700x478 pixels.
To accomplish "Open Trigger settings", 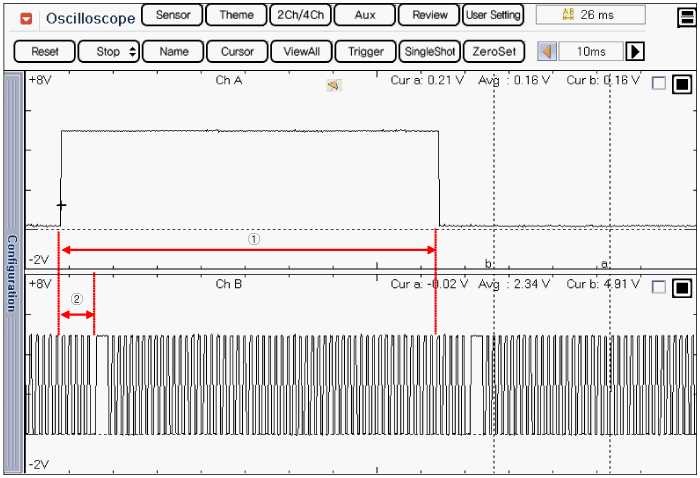I will [366, 51].
